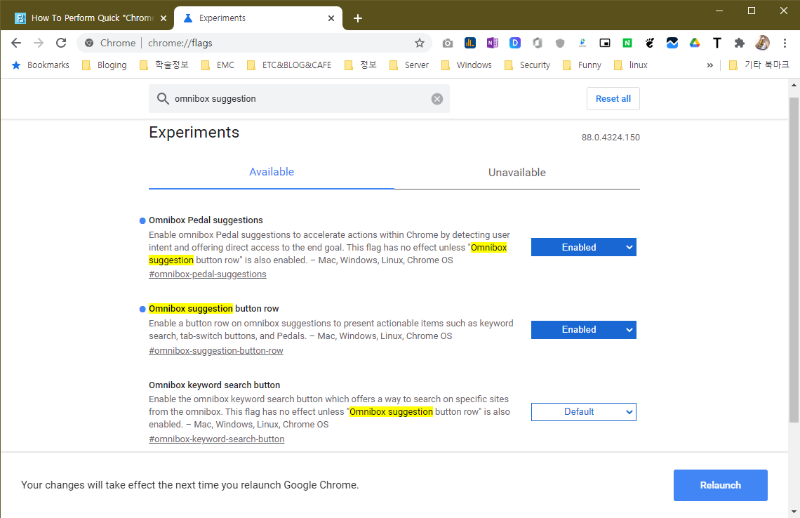Screen dimensions: 800x518
Task: Expand Omnibox keyword search button Default dropdown
Action: (x=583, y=412)
